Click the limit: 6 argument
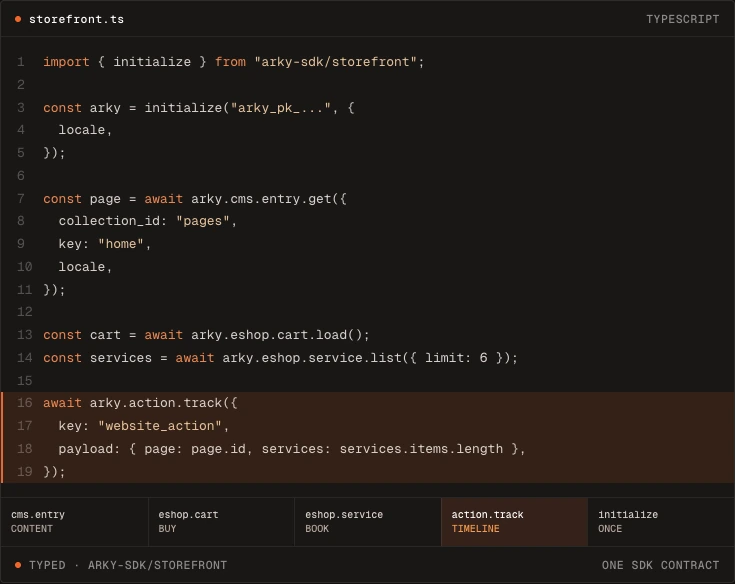Viewport: 735px width, 584px height. [456, 358]
